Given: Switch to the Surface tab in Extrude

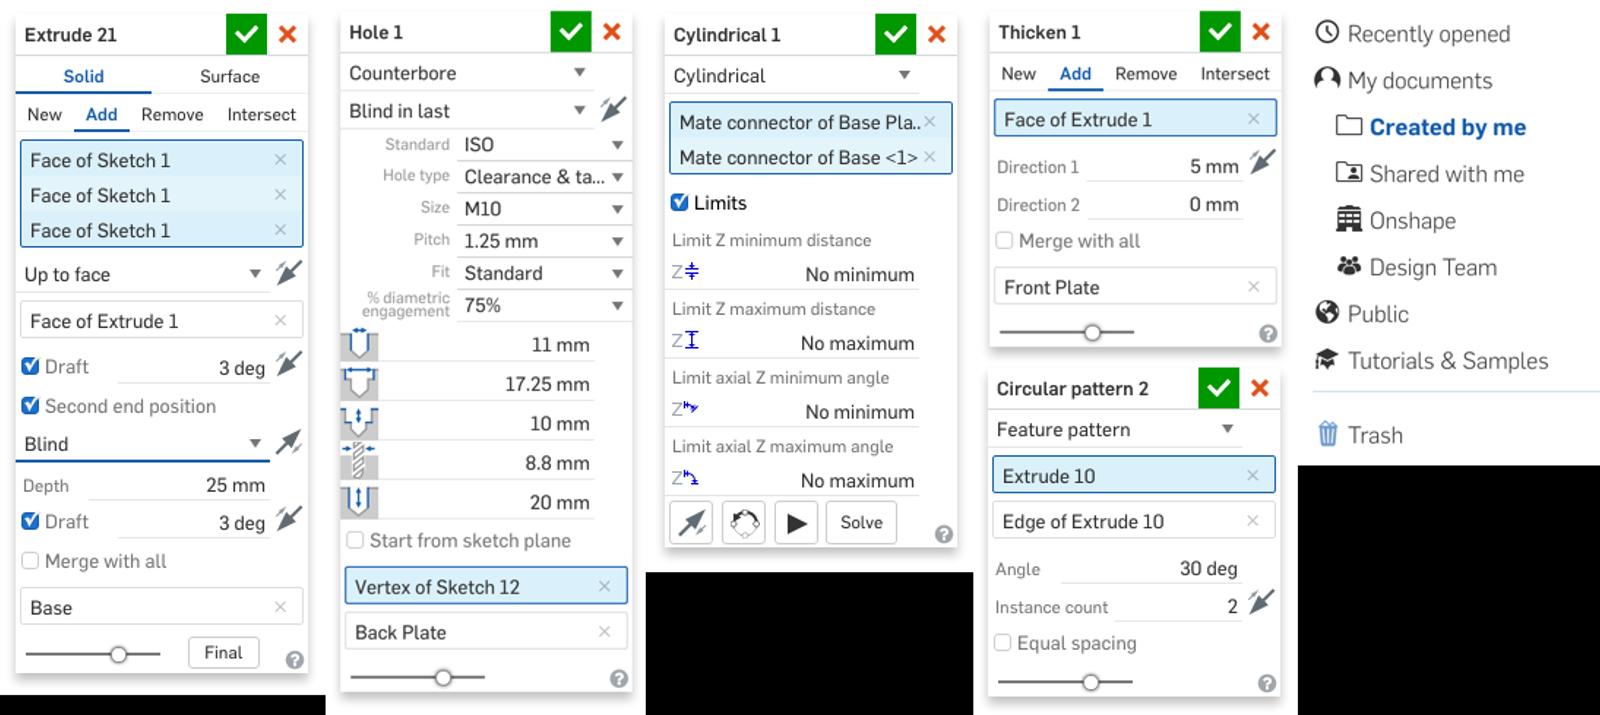Looking at the screenshot, I should click(229, 76).
